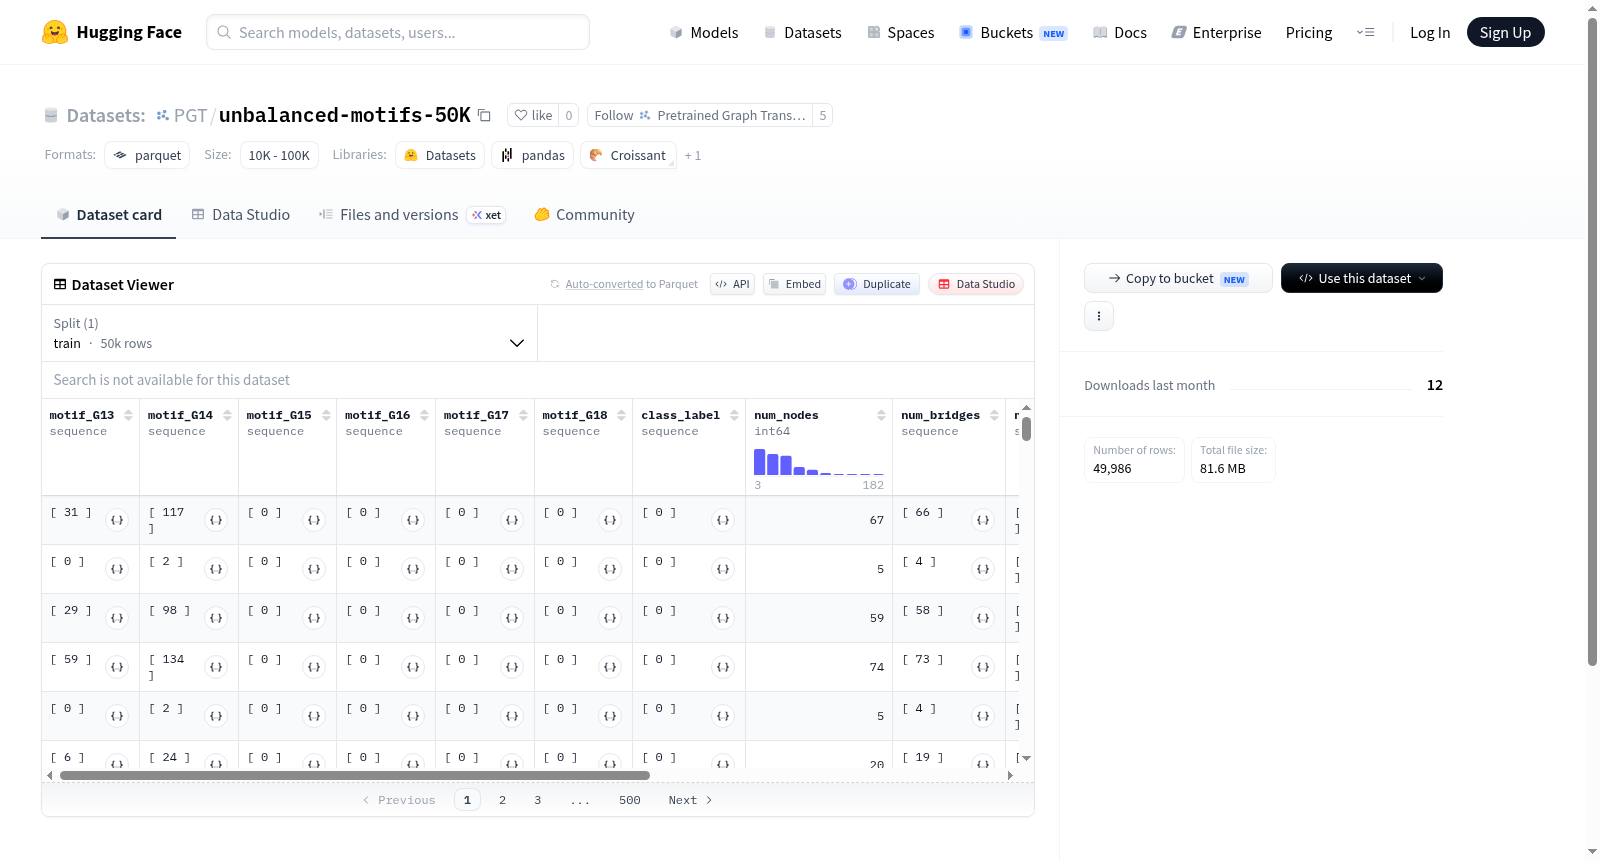Show additional libraries +1
This screenshot has height=861, width=1600.
coord(693,156)
